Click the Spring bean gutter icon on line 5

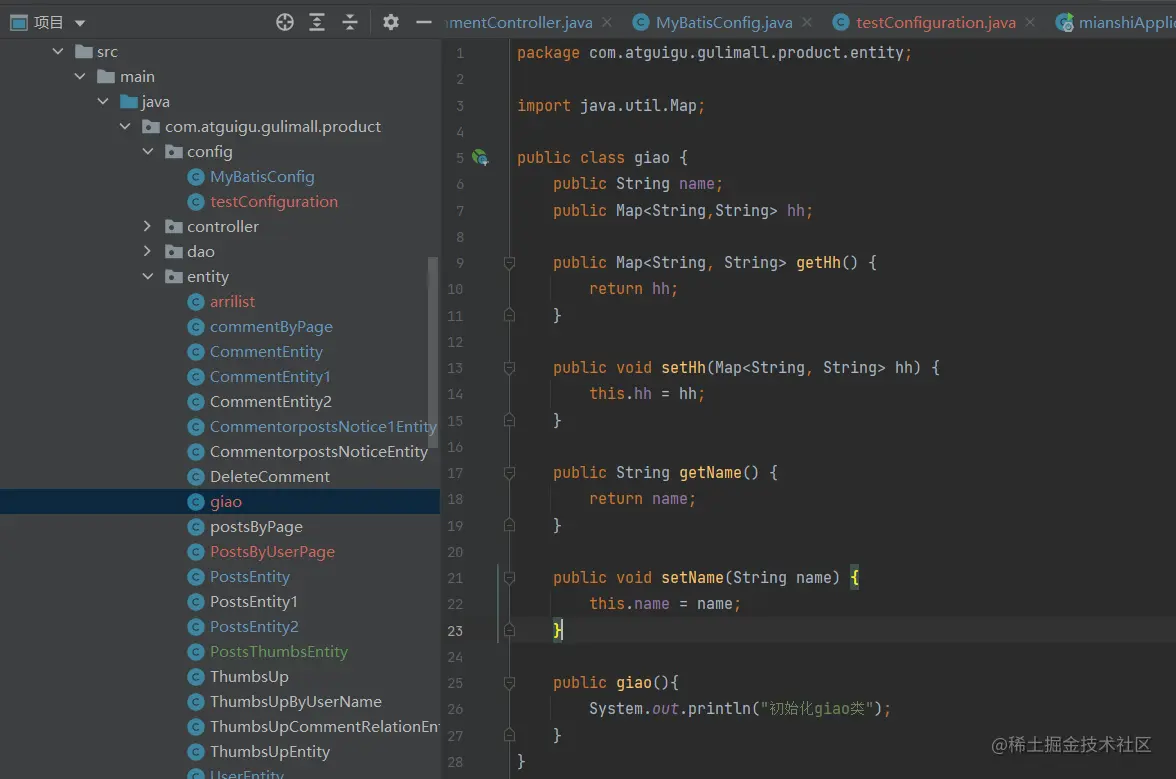tap(480, 157)
